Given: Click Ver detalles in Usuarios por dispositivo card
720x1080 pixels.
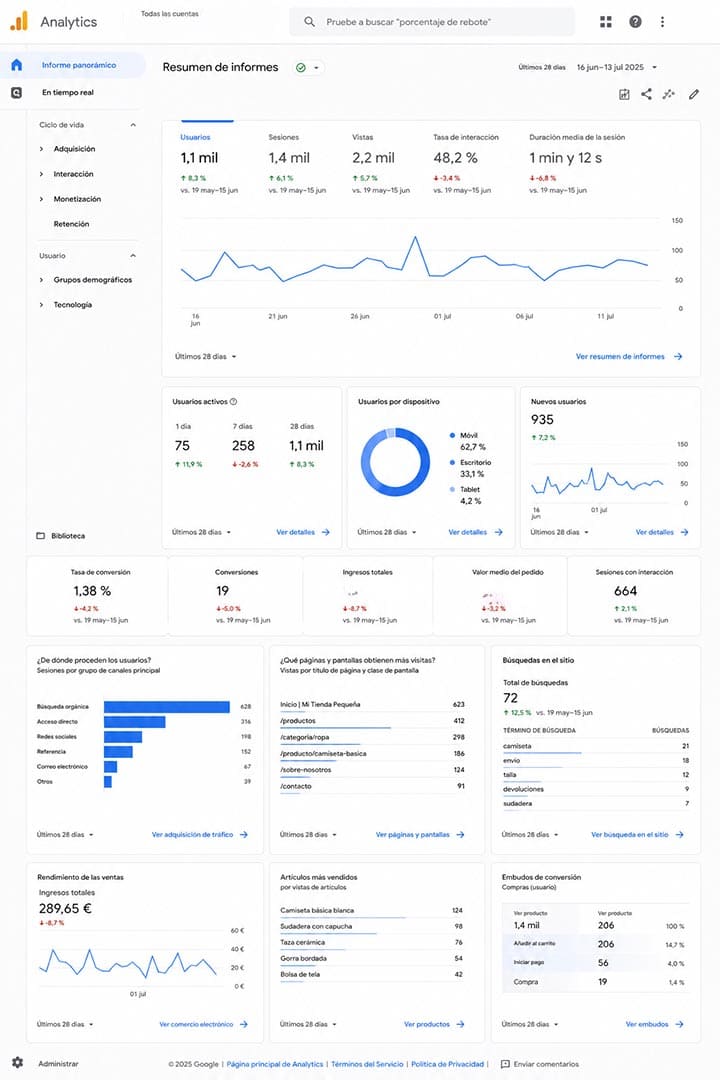Looking at the screenshot, I should (x=475, y=532).
